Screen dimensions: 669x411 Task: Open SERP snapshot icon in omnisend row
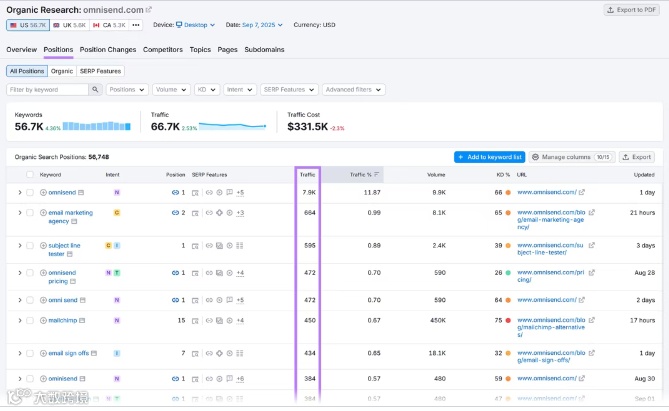point(195,193)
